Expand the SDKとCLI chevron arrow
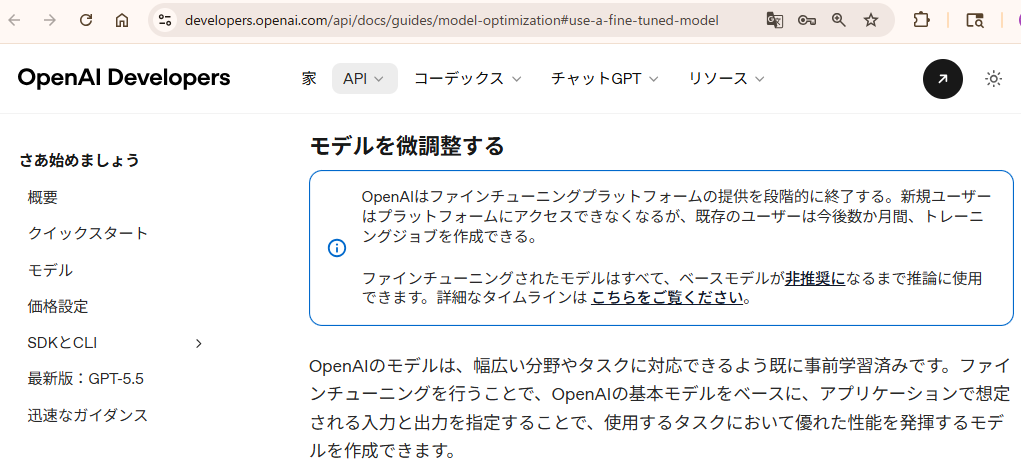Screen dimensions: 1021x463 pos(199,343)
